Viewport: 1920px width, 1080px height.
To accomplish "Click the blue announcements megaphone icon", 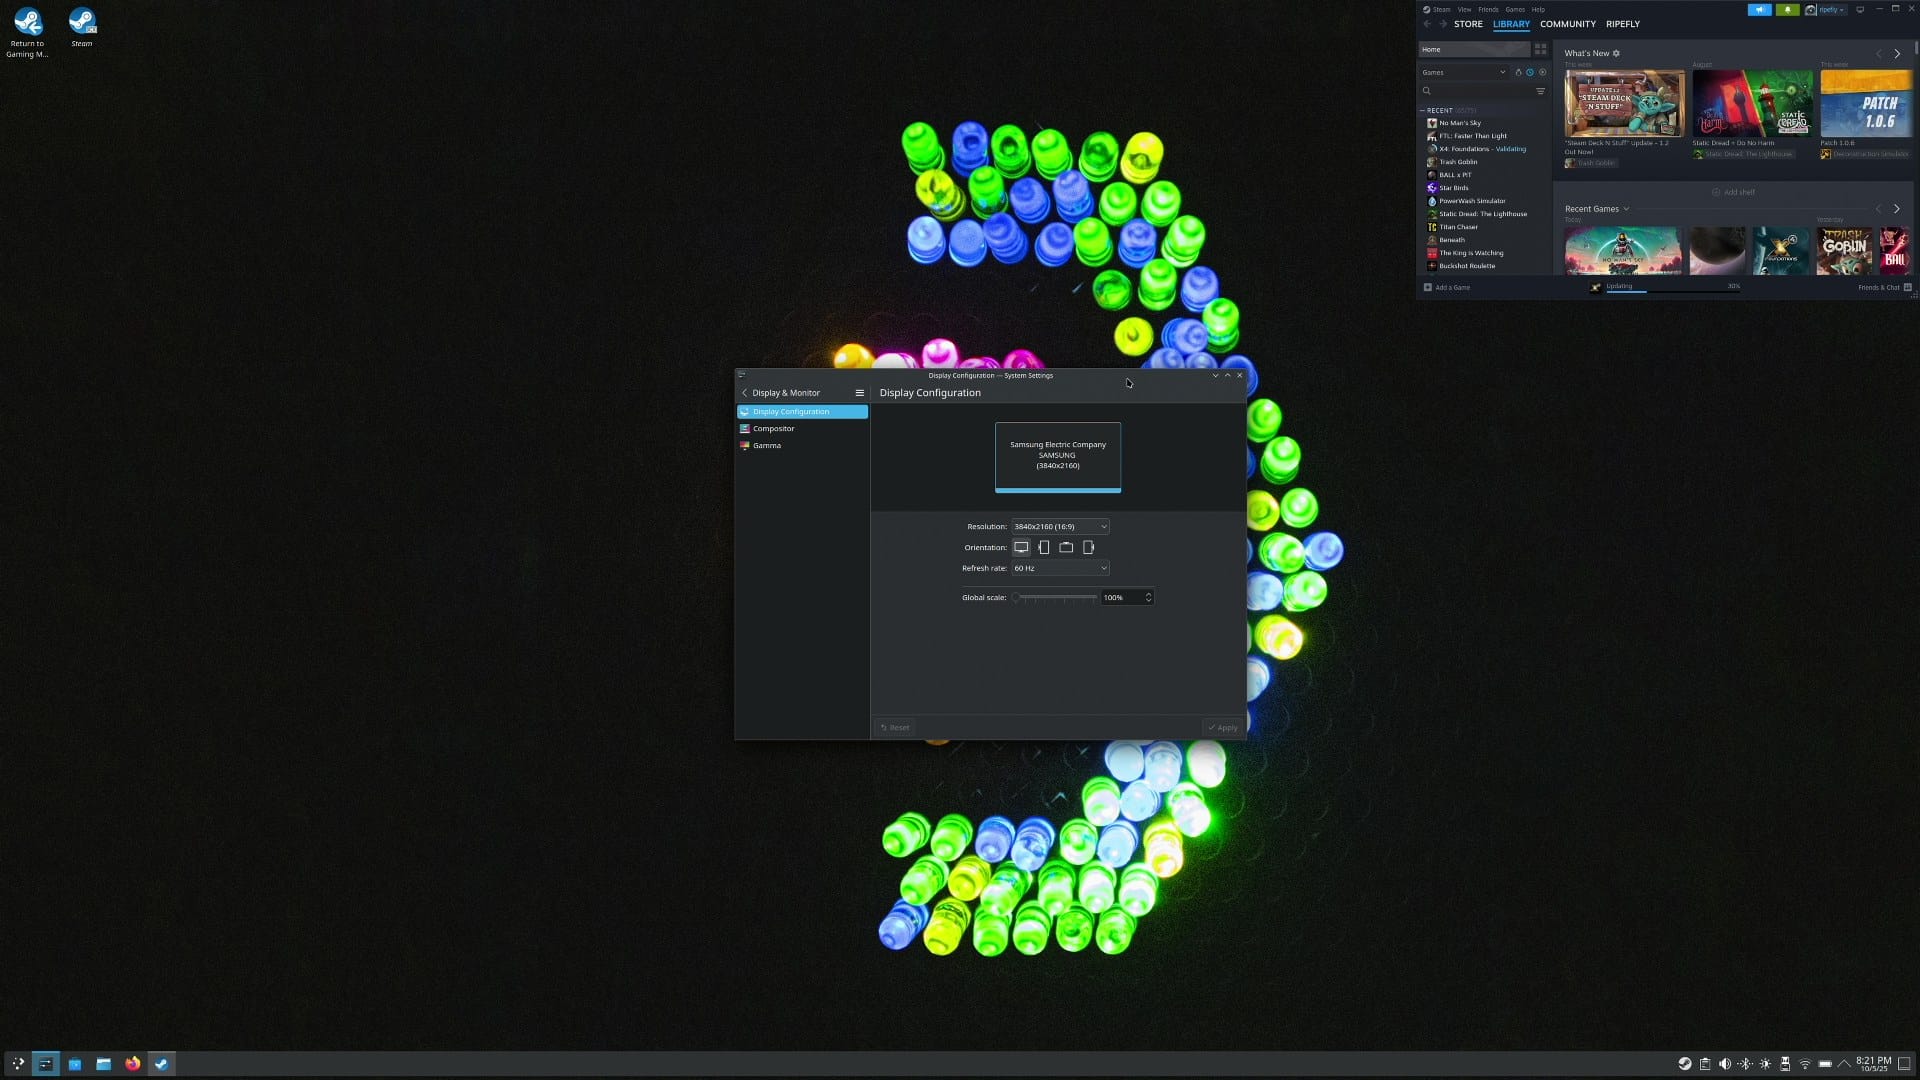I will [1760, 10].
